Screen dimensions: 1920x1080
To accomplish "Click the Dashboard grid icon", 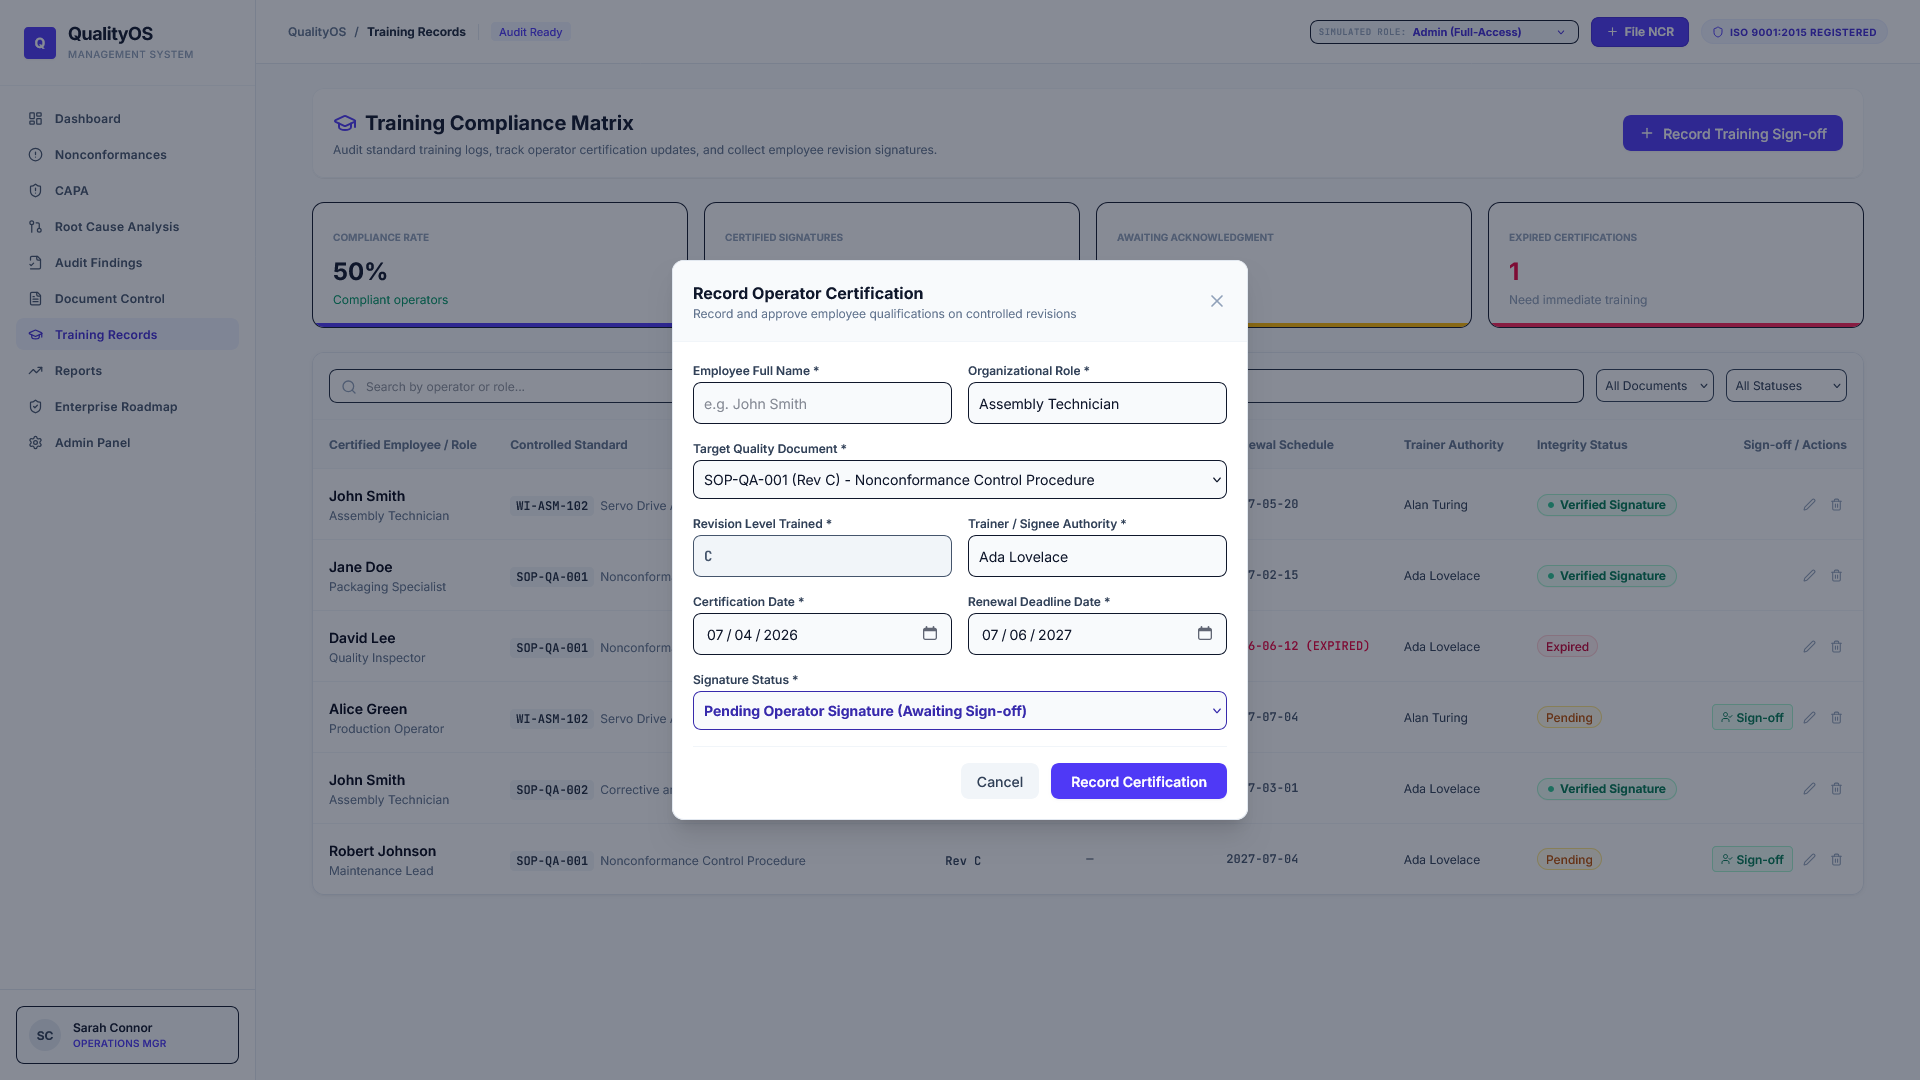I will click(x=36, y=118).
